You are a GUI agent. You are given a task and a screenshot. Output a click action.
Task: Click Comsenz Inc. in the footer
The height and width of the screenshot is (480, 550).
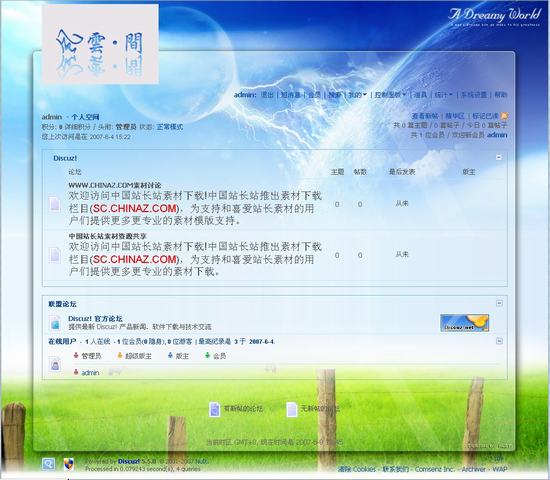pyautogui.click(x=435, y=469)
